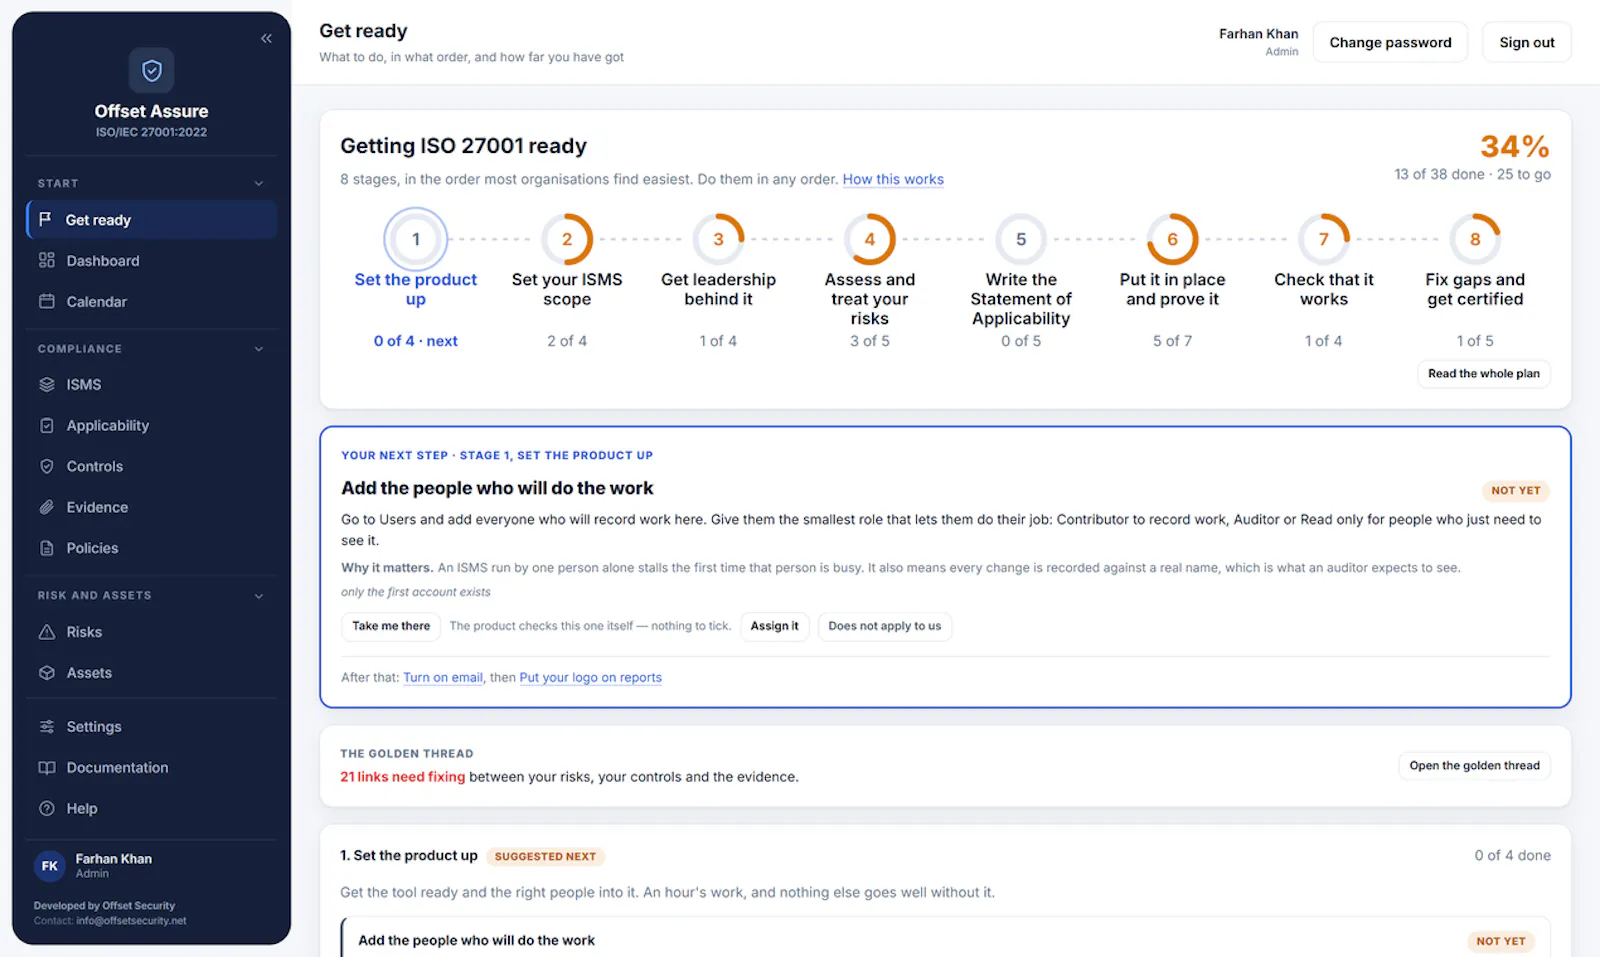Click the Controls shield icon
Screen dimensions: 1600x957
46,466
